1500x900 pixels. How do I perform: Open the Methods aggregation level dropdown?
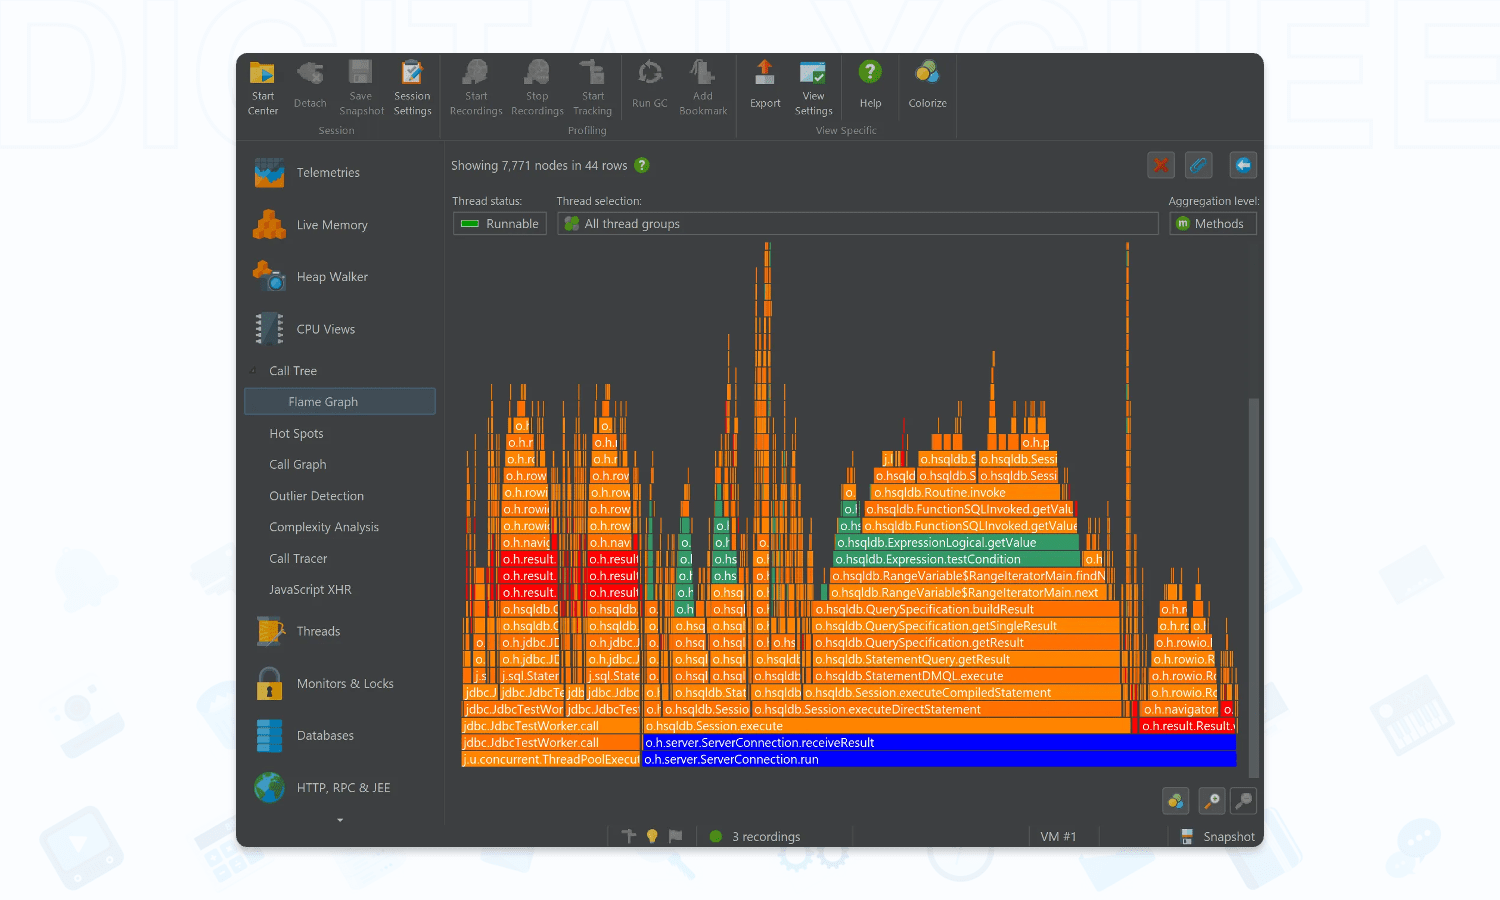[x=1213, y=224]
